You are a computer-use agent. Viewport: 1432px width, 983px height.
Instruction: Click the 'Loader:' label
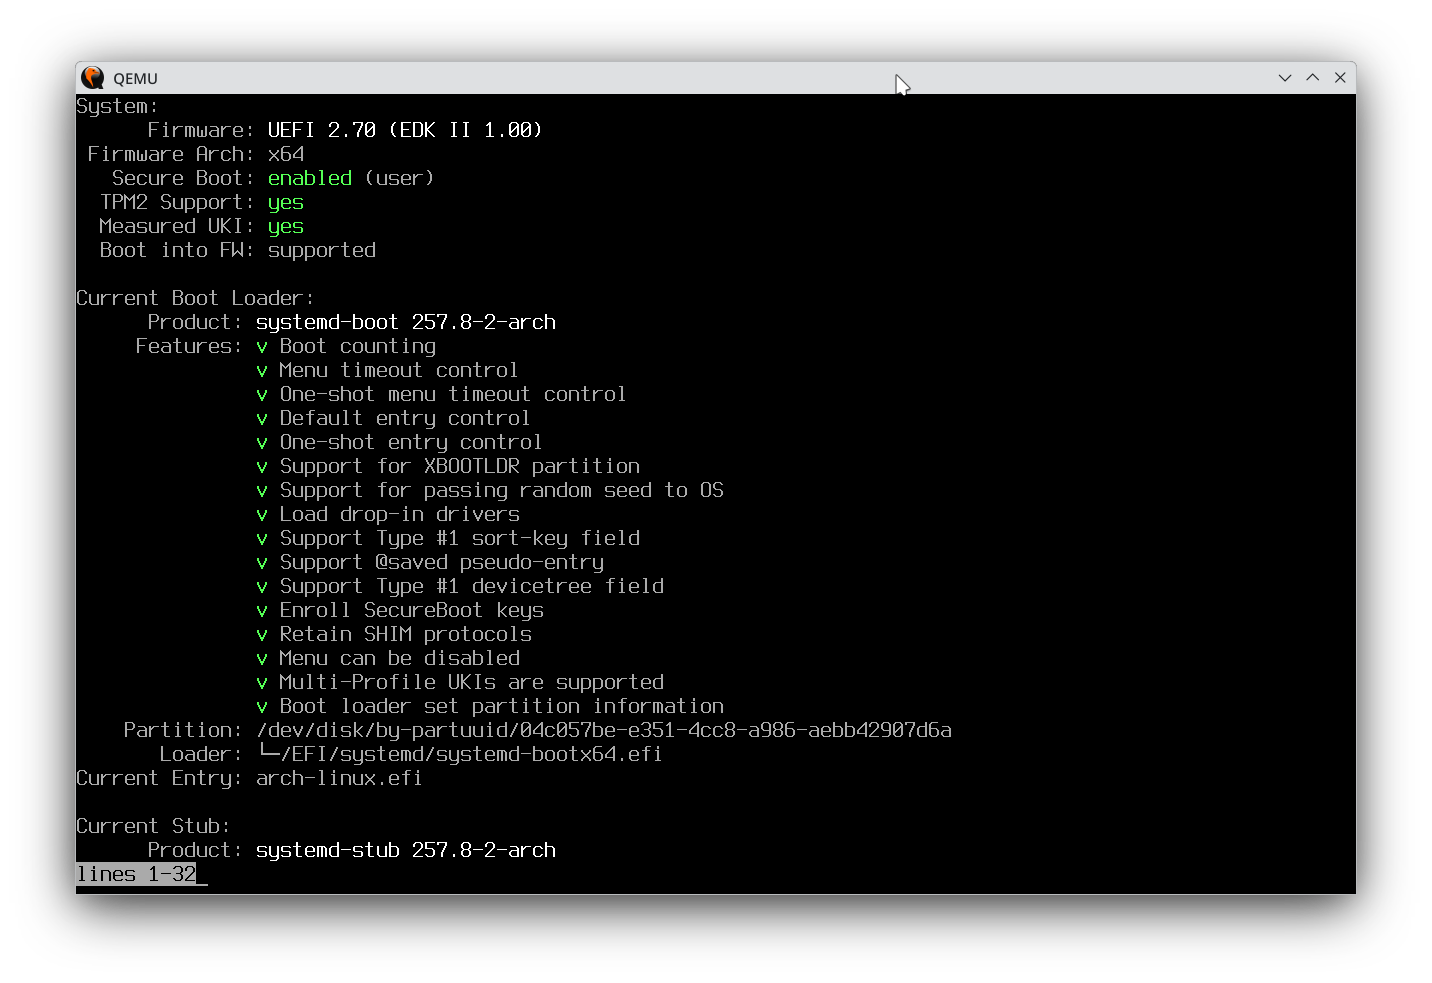click(x=201, y=754)
